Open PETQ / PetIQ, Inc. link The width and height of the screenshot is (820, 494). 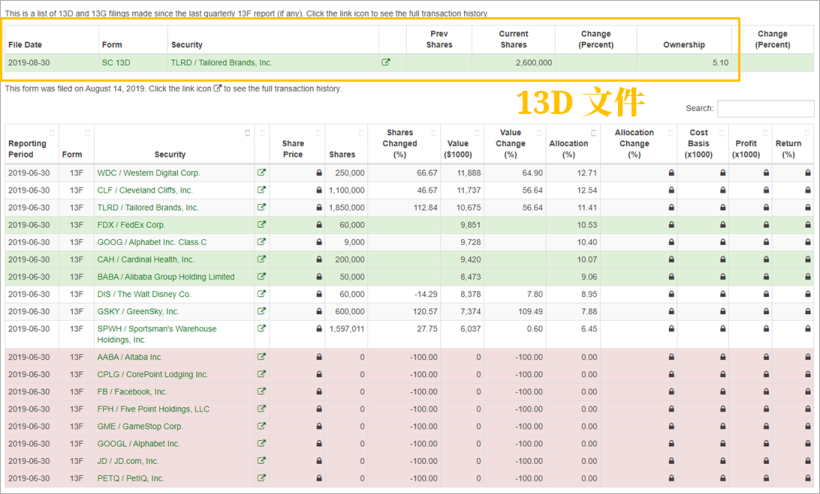pyautogui.click(x=131, y=478)
